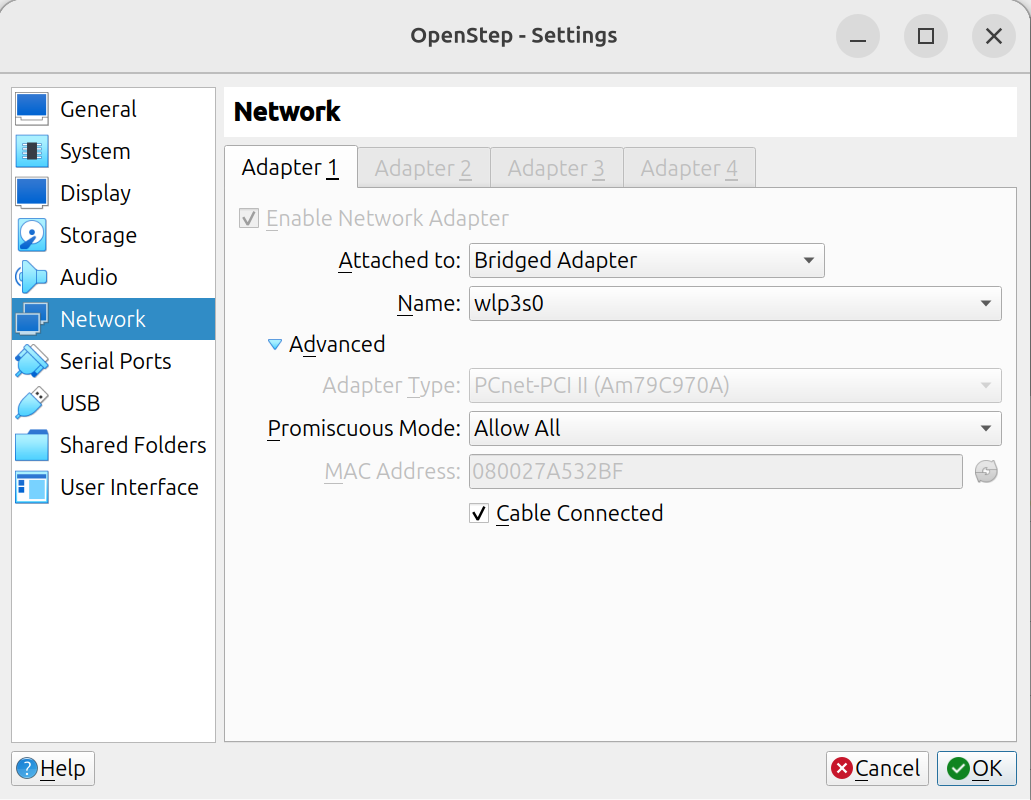Image resolution: width=1031 pixels, height=800 pixels.
Task: Switch to the Adapter 2 tab
Action: [x=423, y=168]
